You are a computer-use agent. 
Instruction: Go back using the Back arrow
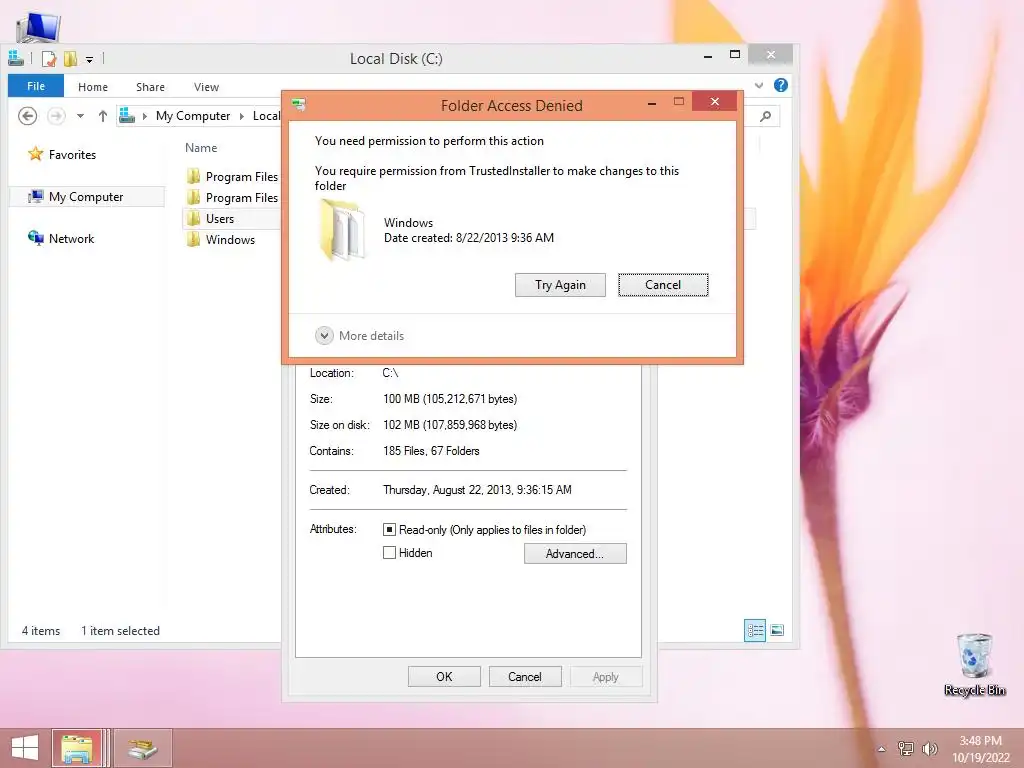pyautogui.click(x=27, y=116)
